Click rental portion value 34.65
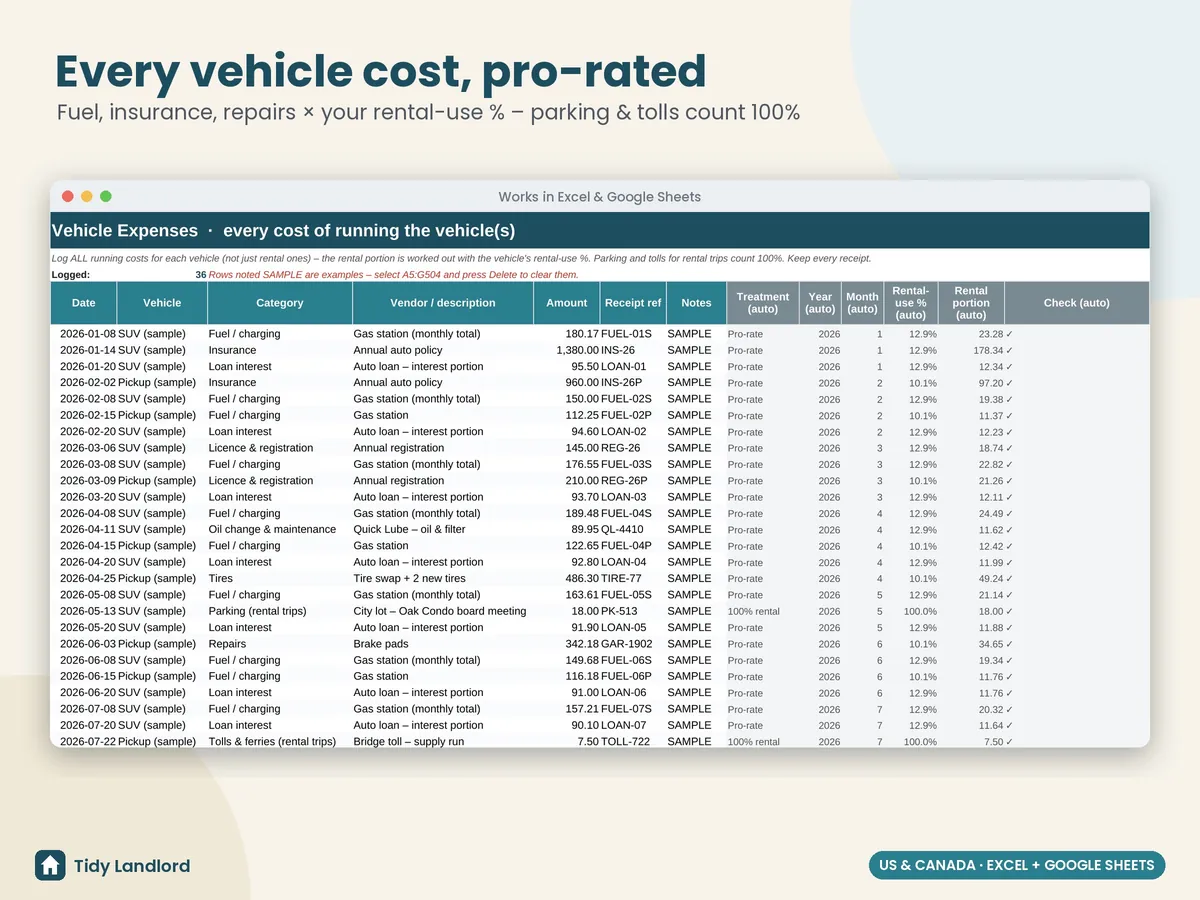Screen dimensions: 1200x900 click(989, 644)
